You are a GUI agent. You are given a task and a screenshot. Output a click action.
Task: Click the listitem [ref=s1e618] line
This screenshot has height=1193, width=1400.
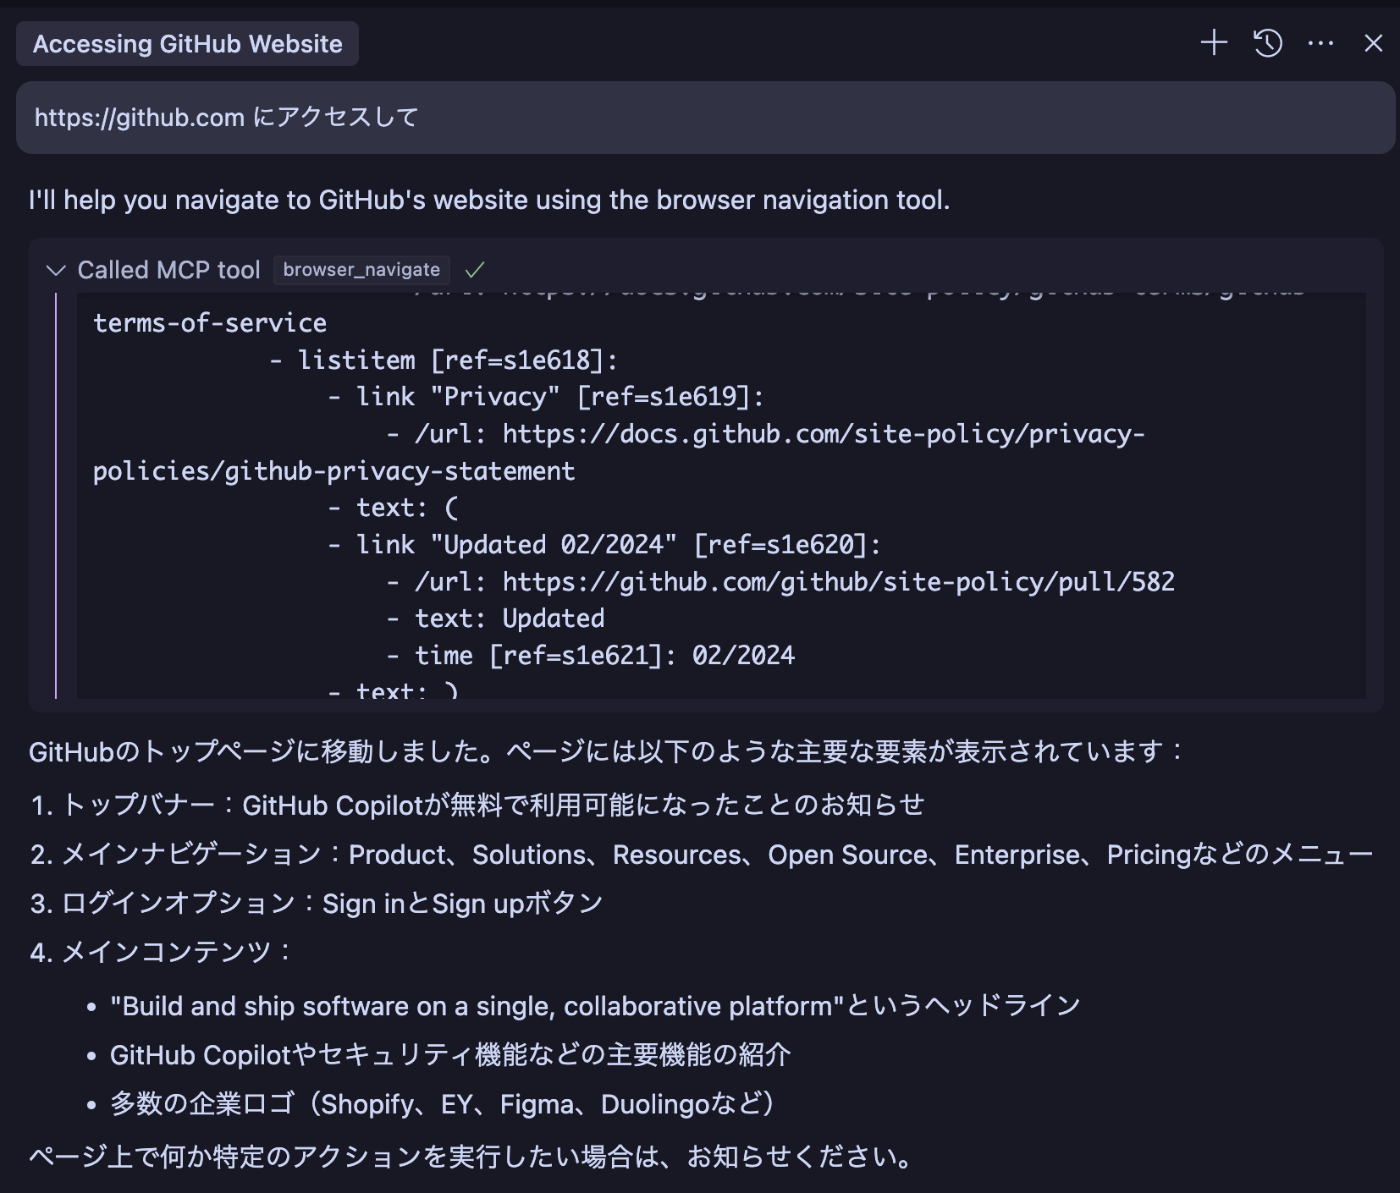pos(444,360)
